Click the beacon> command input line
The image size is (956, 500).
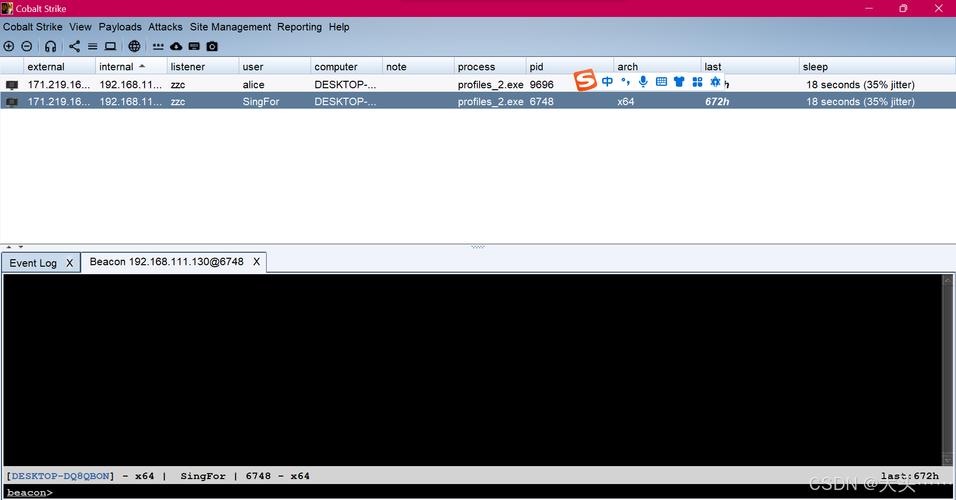(478, 492)
